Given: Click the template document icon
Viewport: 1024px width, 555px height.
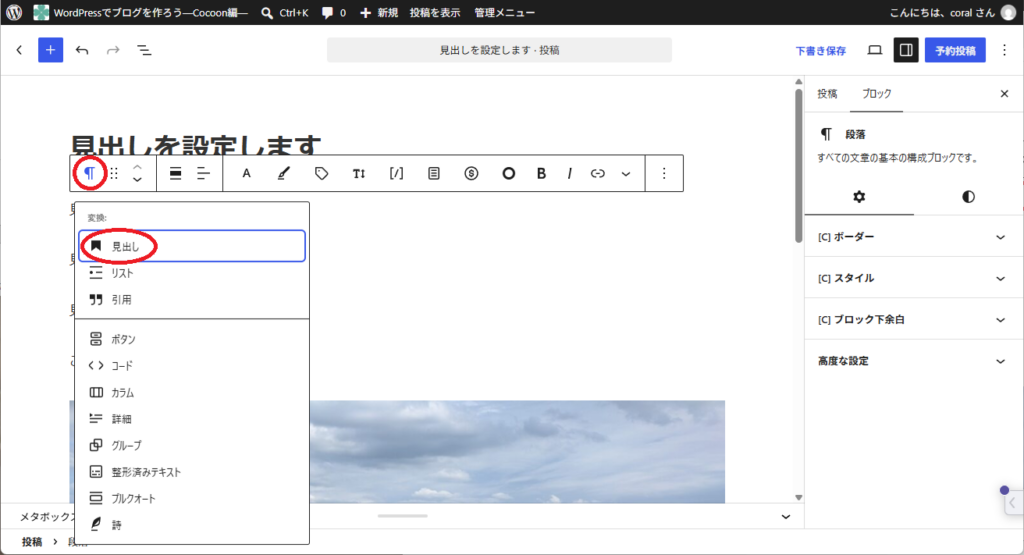Looking at the screenshot, I should click(434, 173).
